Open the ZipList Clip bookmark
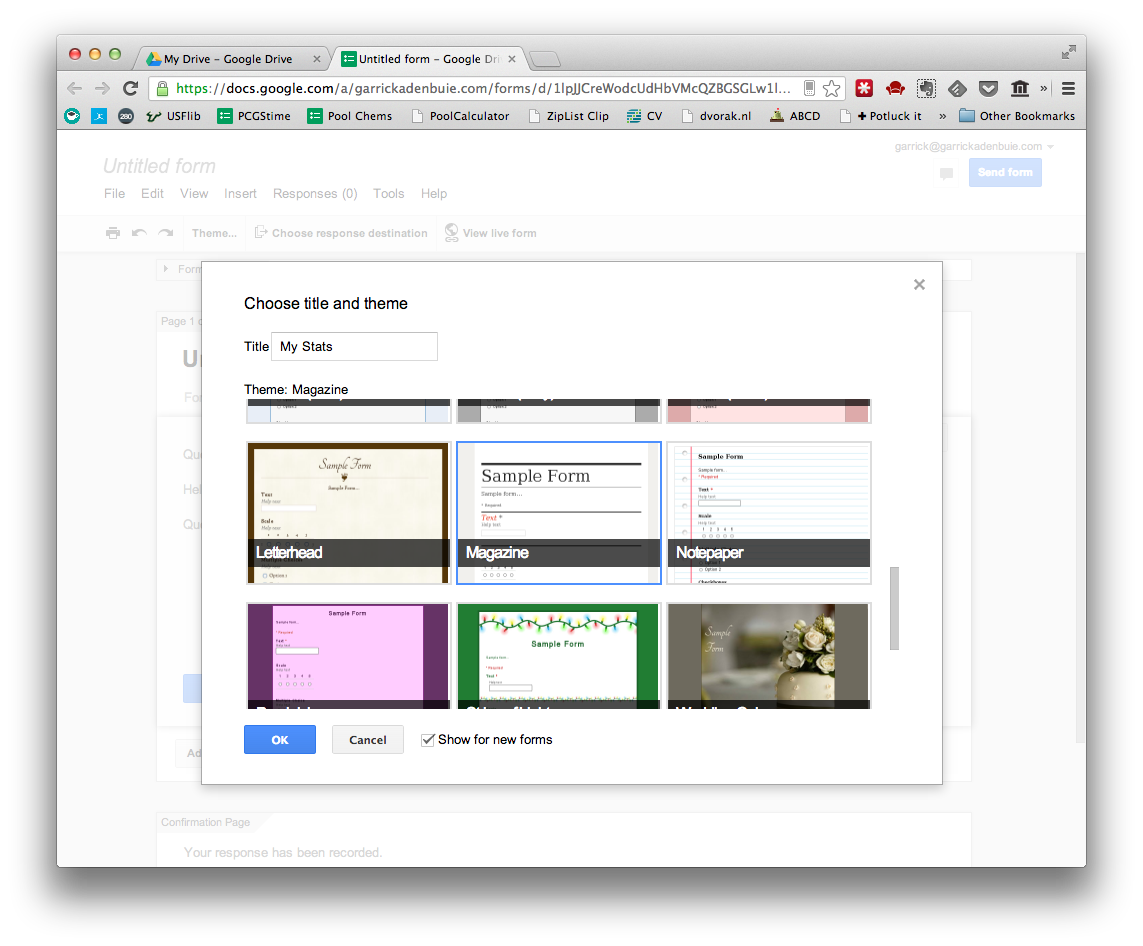The height and width of the screenshot is (946, 1143). [569, 116]
